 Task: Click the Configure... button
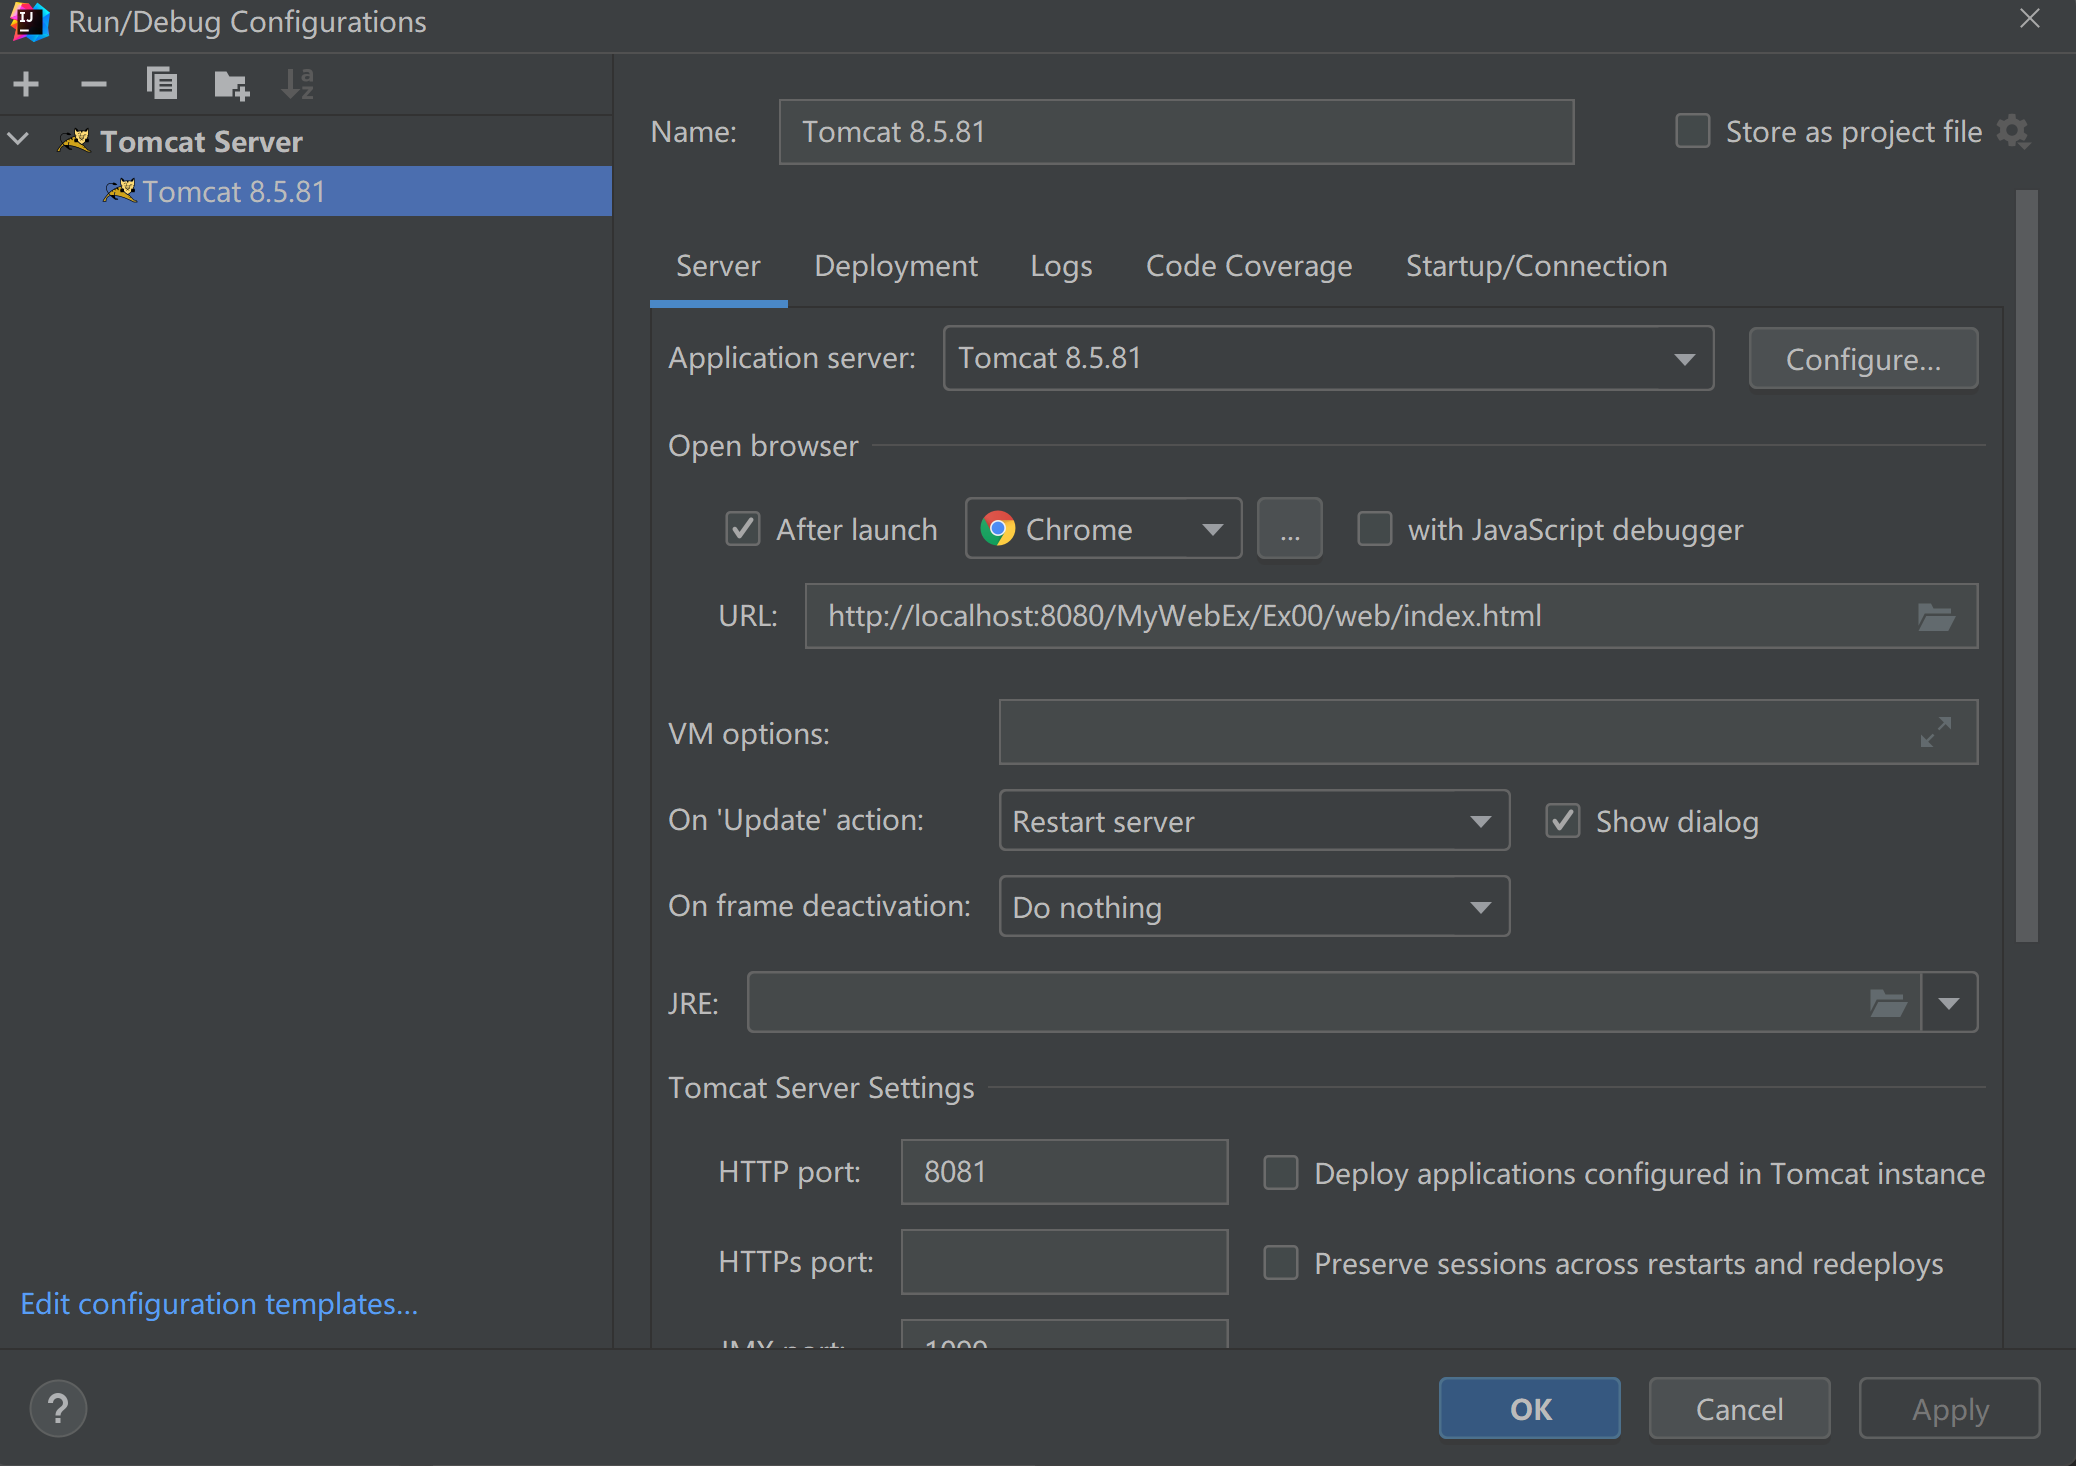[x=1862, y=359]
